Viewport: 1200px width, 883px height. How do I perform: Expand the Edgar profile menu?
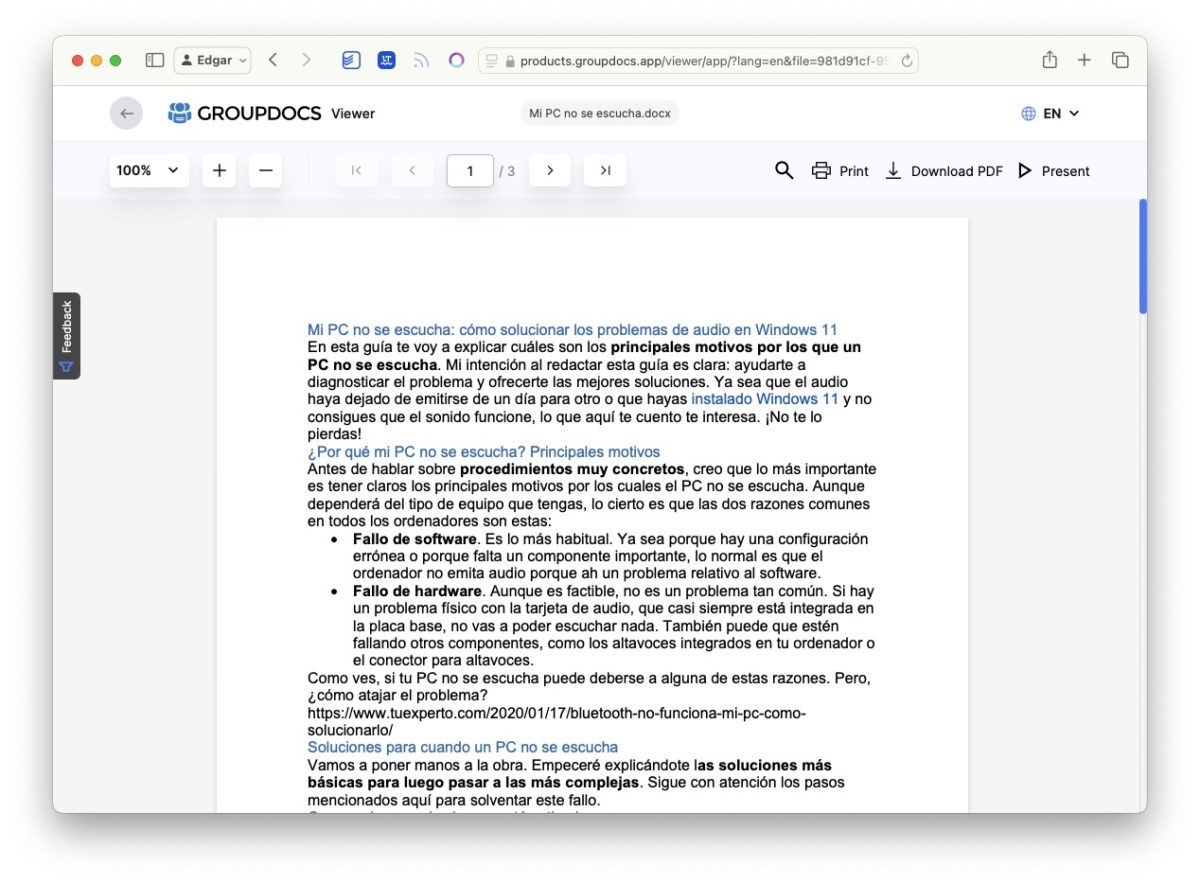213,60
